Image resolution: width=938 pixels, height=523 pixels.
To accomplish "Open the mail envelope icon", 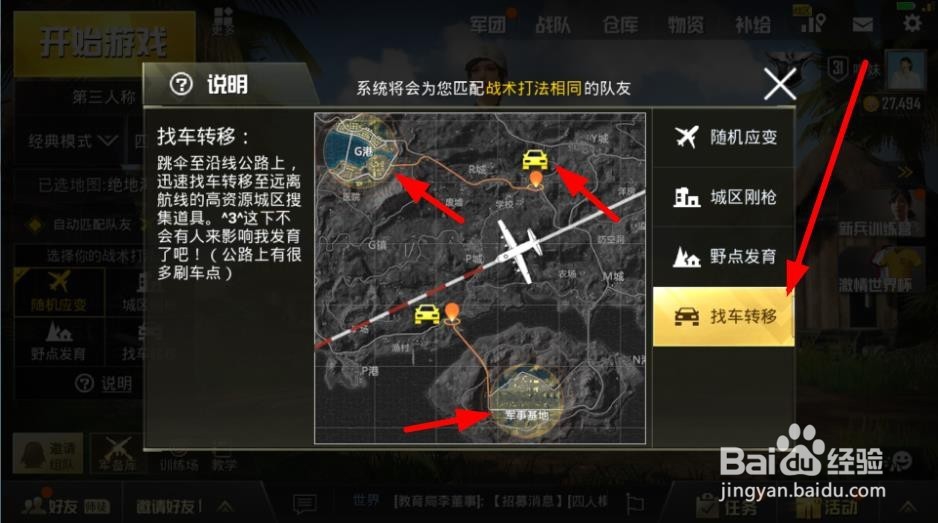I will [x=862, y=25].
